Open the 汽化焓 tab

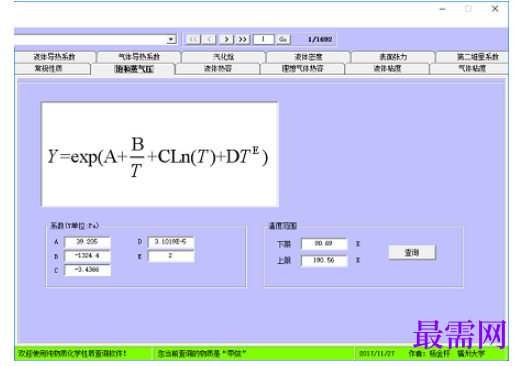[224, 57]
